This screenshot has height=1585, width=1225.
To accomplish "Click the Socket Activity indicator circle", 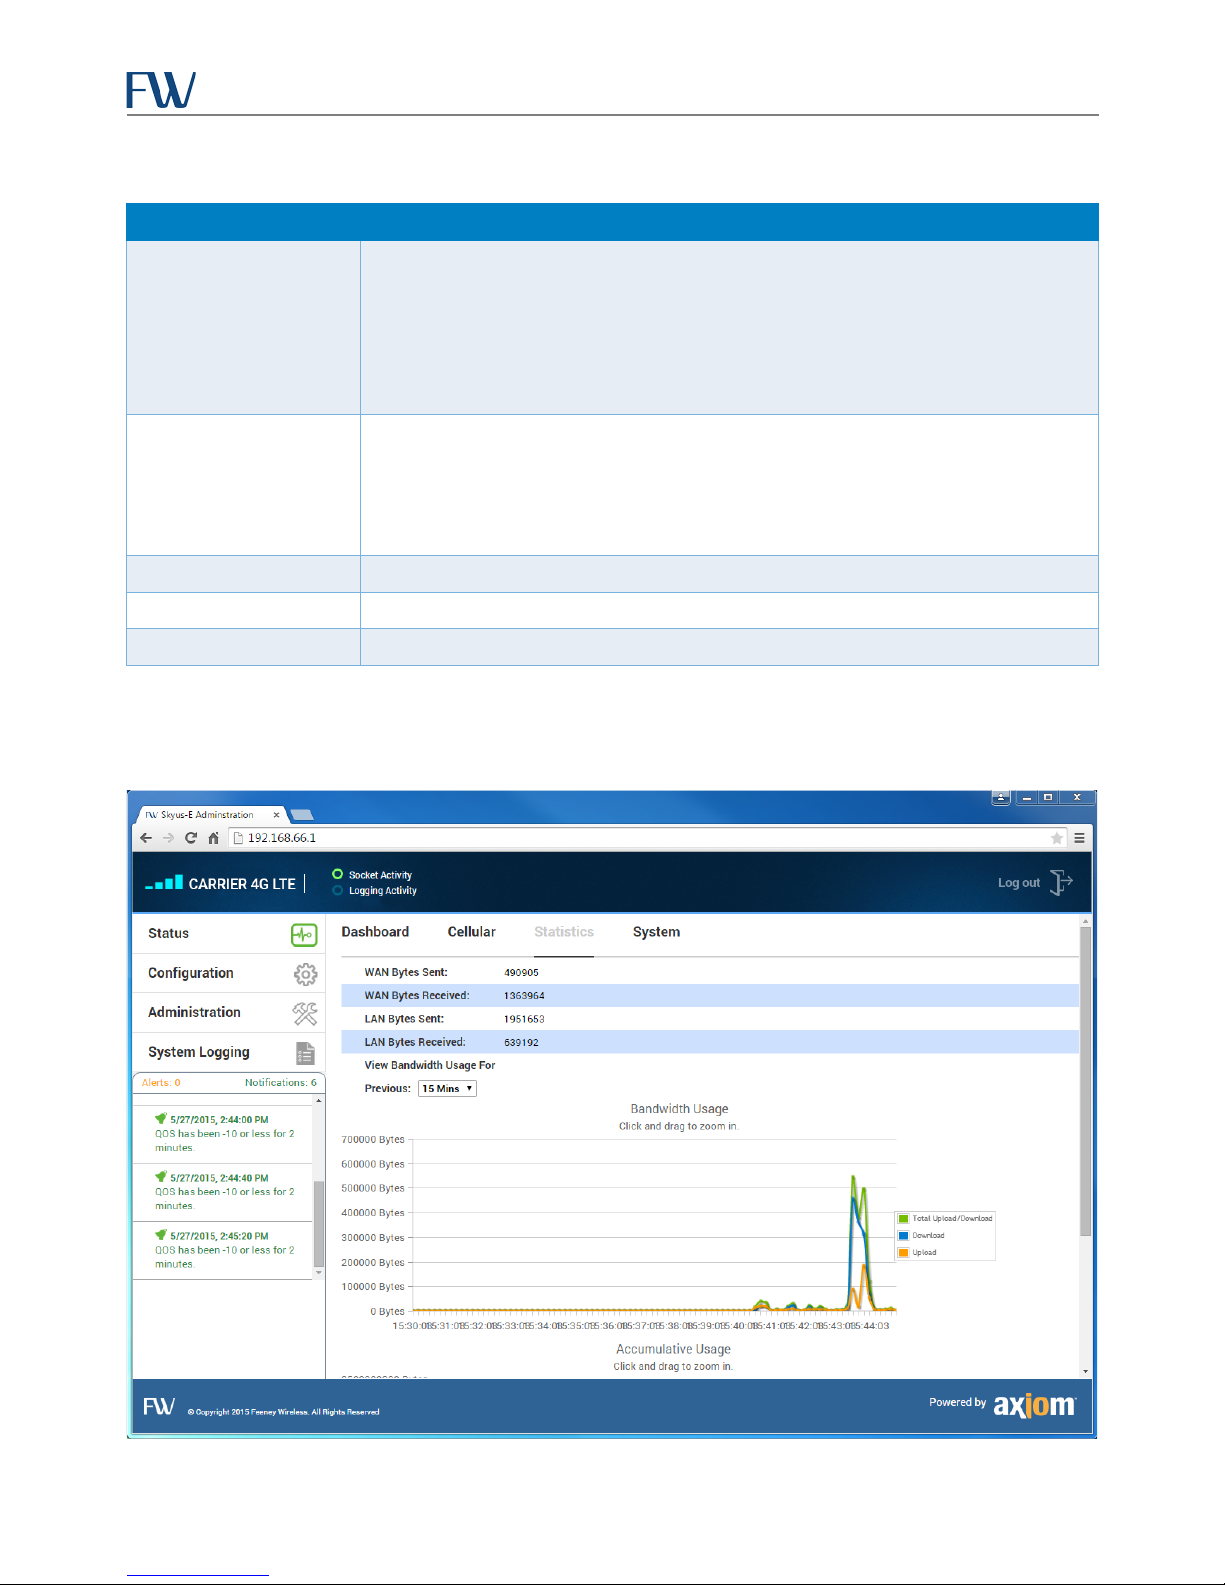I will click(337, 874).
